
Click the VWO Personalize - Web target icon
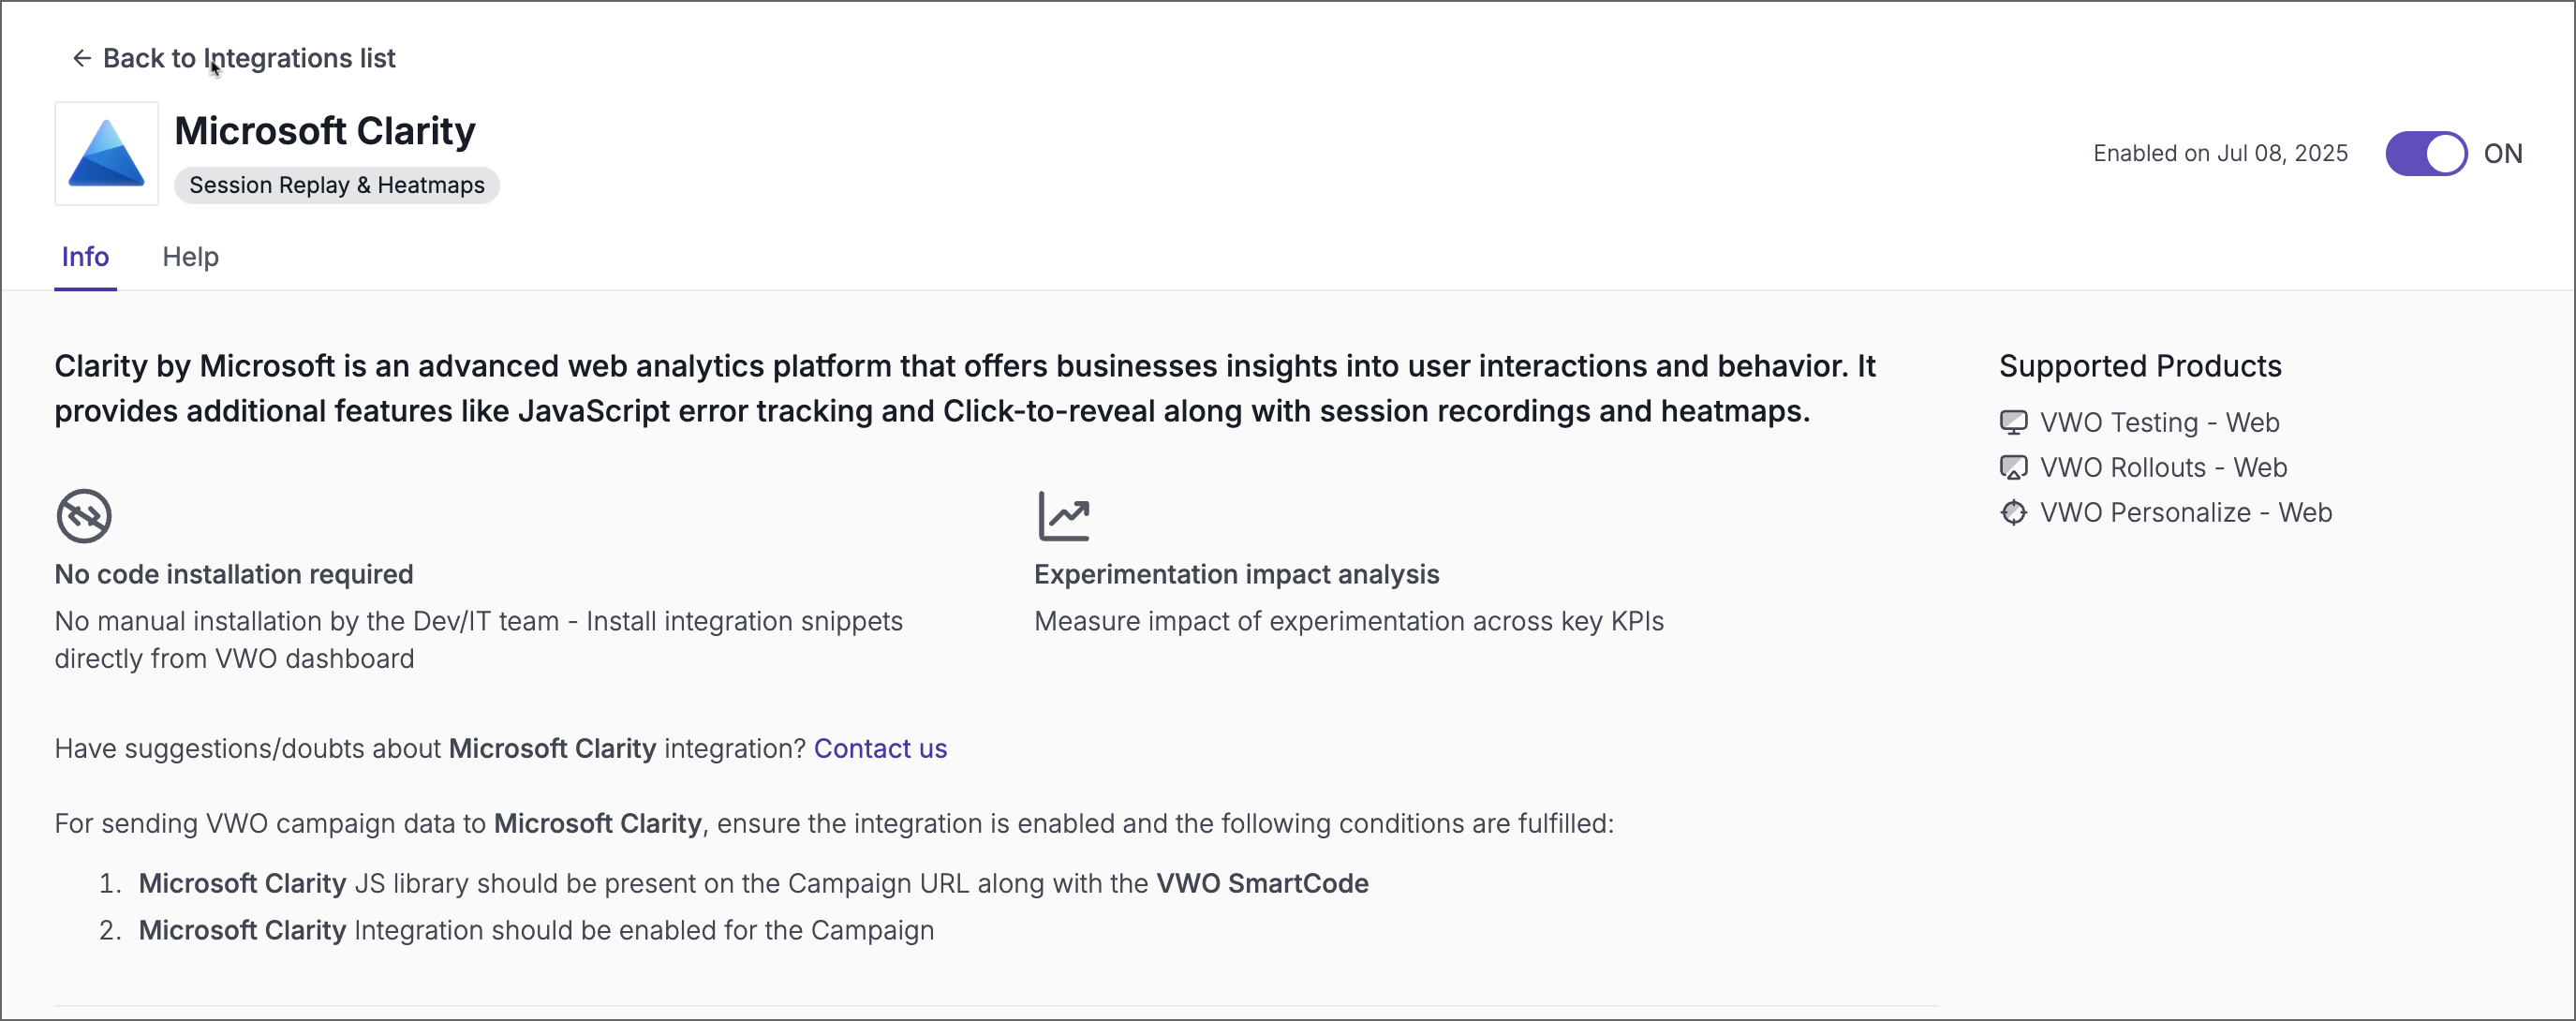[x=2013, y=513]
